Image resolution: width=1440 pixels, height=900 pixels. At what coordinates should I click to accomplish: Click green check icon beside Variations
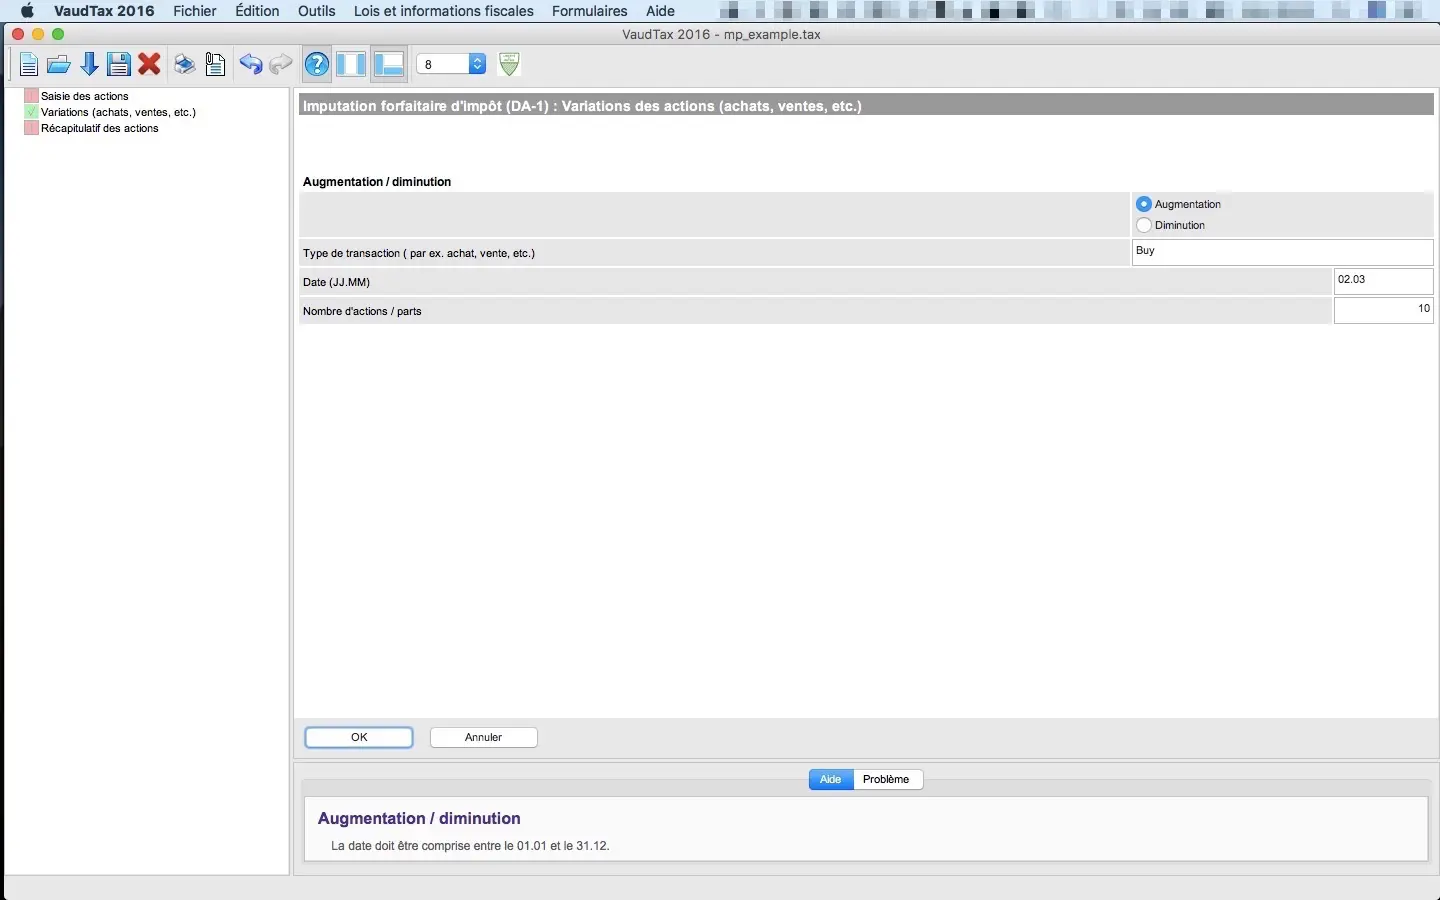click(x=31, y=112)
